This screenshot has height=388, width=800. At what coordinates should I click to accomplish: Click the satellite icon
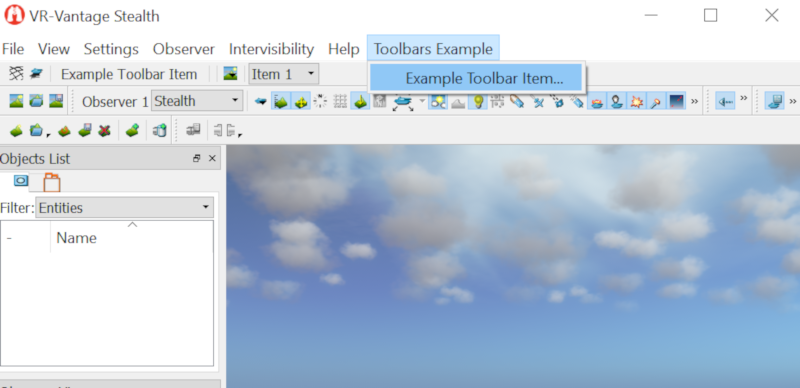[537, 101]
